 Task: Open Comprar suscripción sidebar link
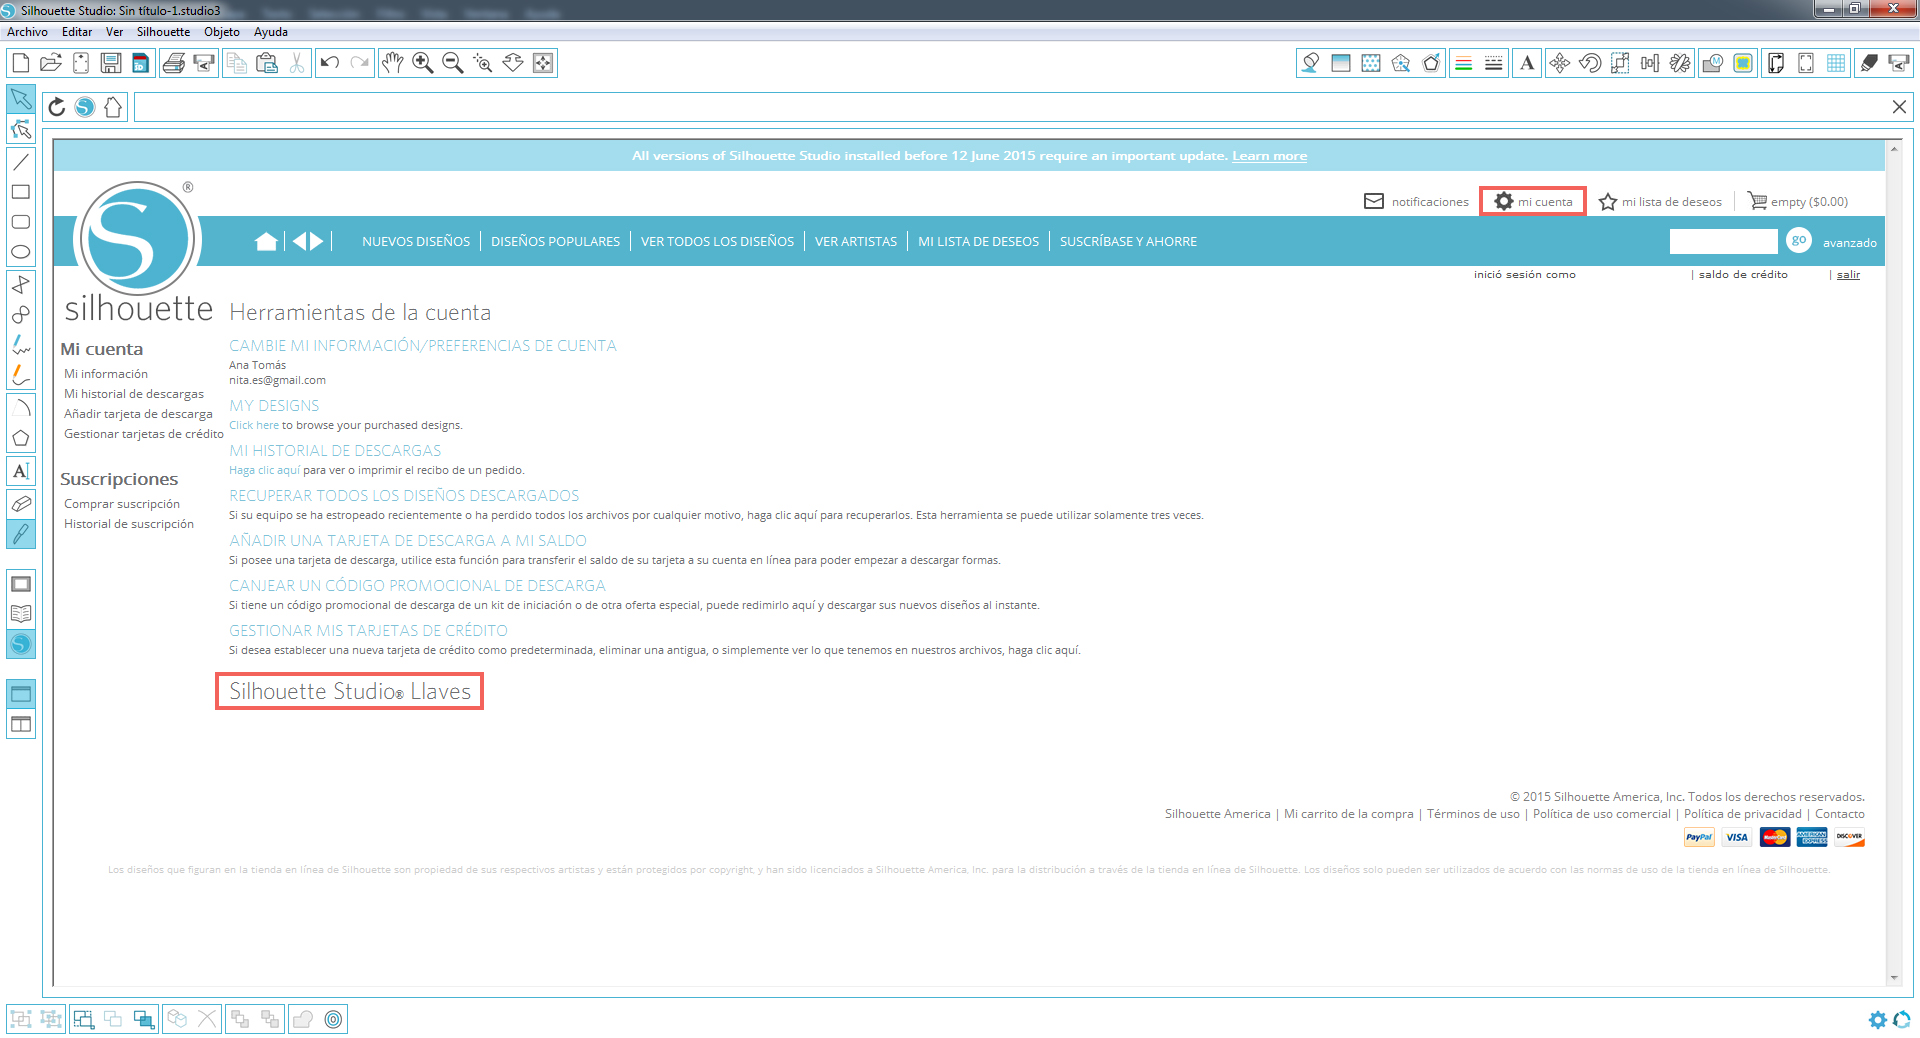[122, 504]
